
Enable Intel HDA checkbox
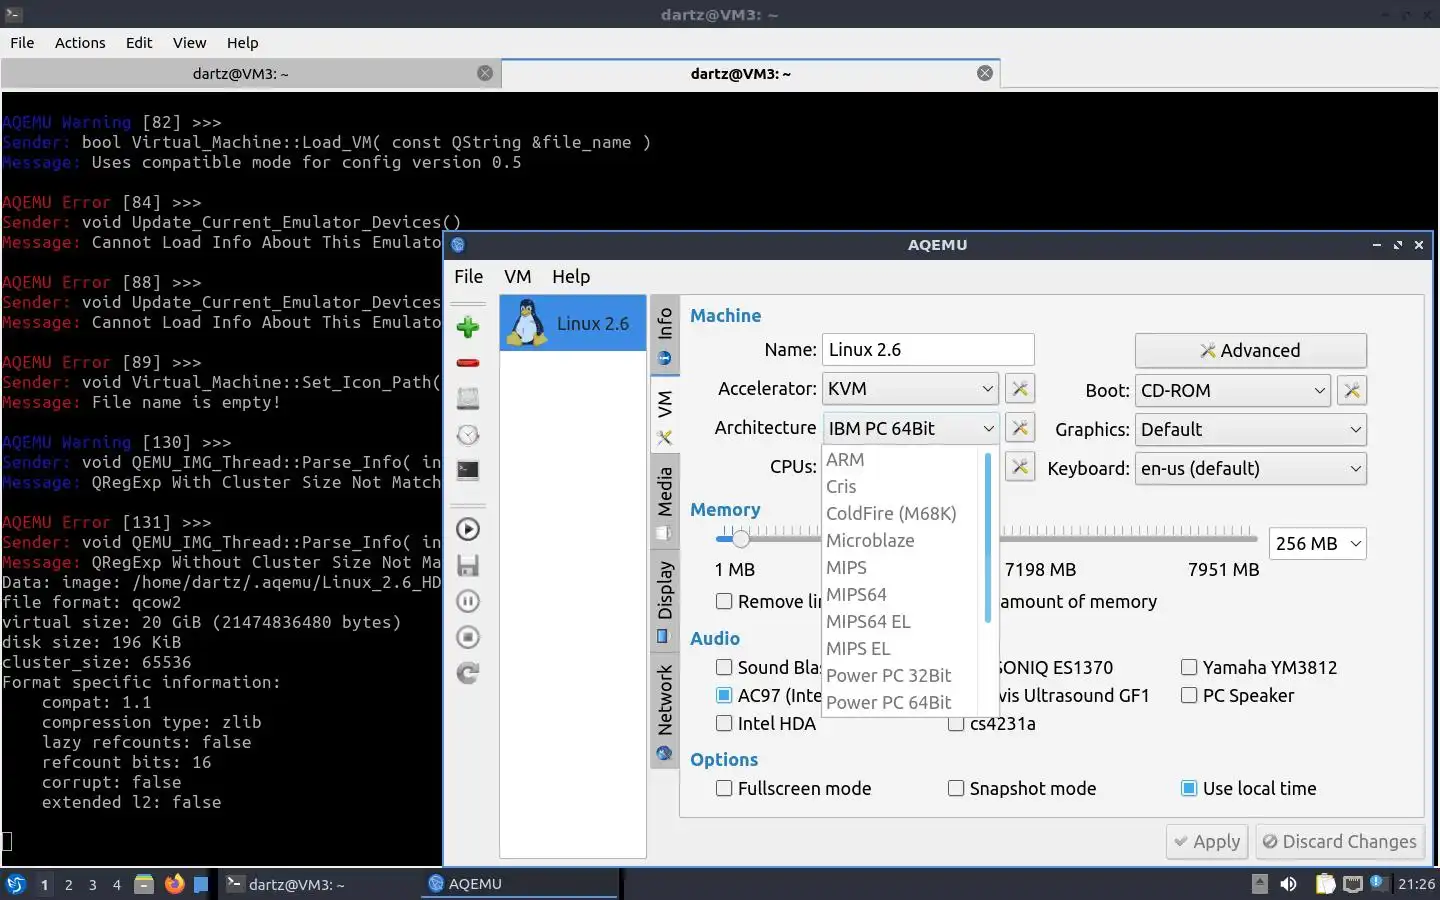pyautogui.click(x=724, y=723)
